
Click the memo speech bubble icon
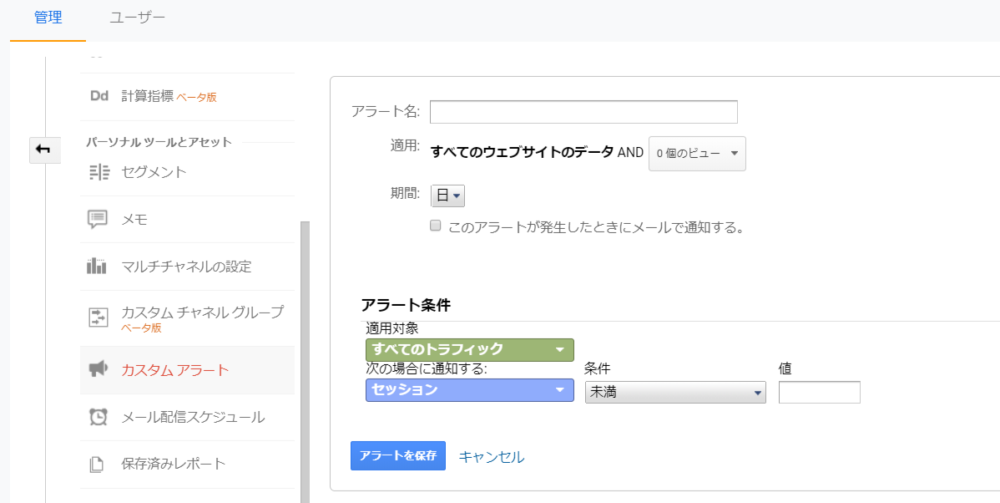click(x=98, y=219)
